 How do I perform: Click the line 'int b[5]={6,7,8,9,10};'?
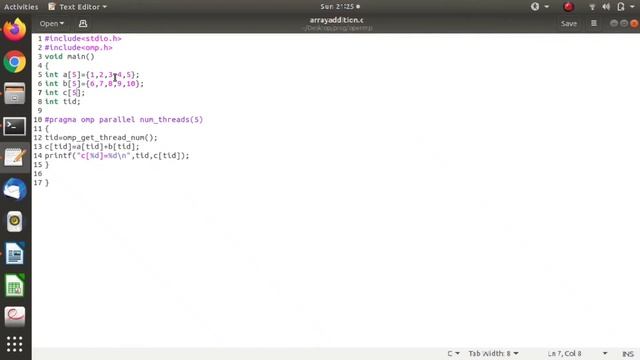[94, 83]
